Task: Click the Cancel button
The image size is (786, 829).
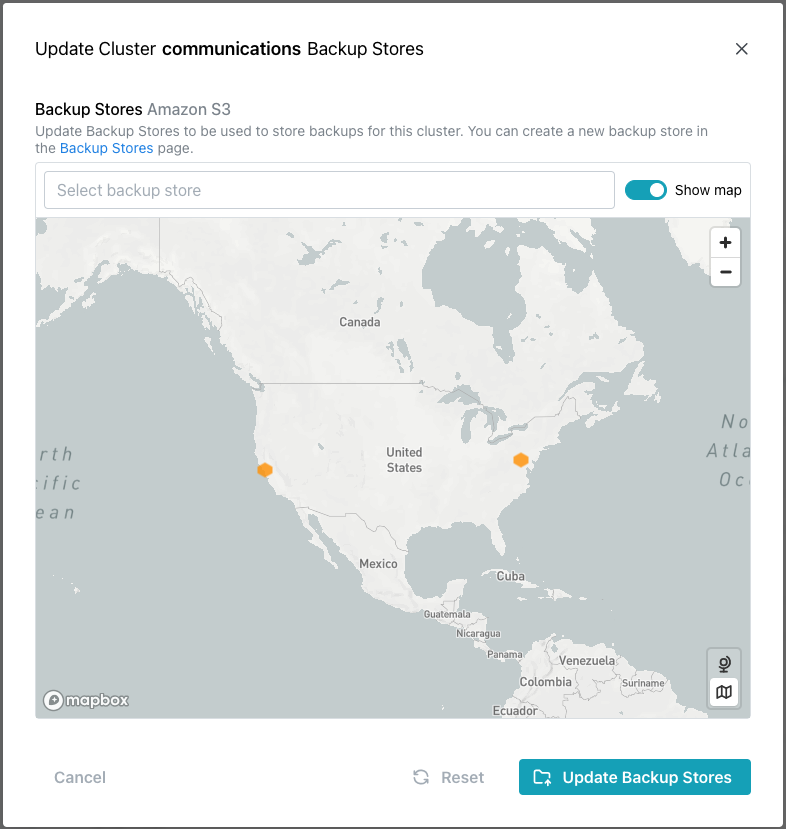Action: pos(79,777)
